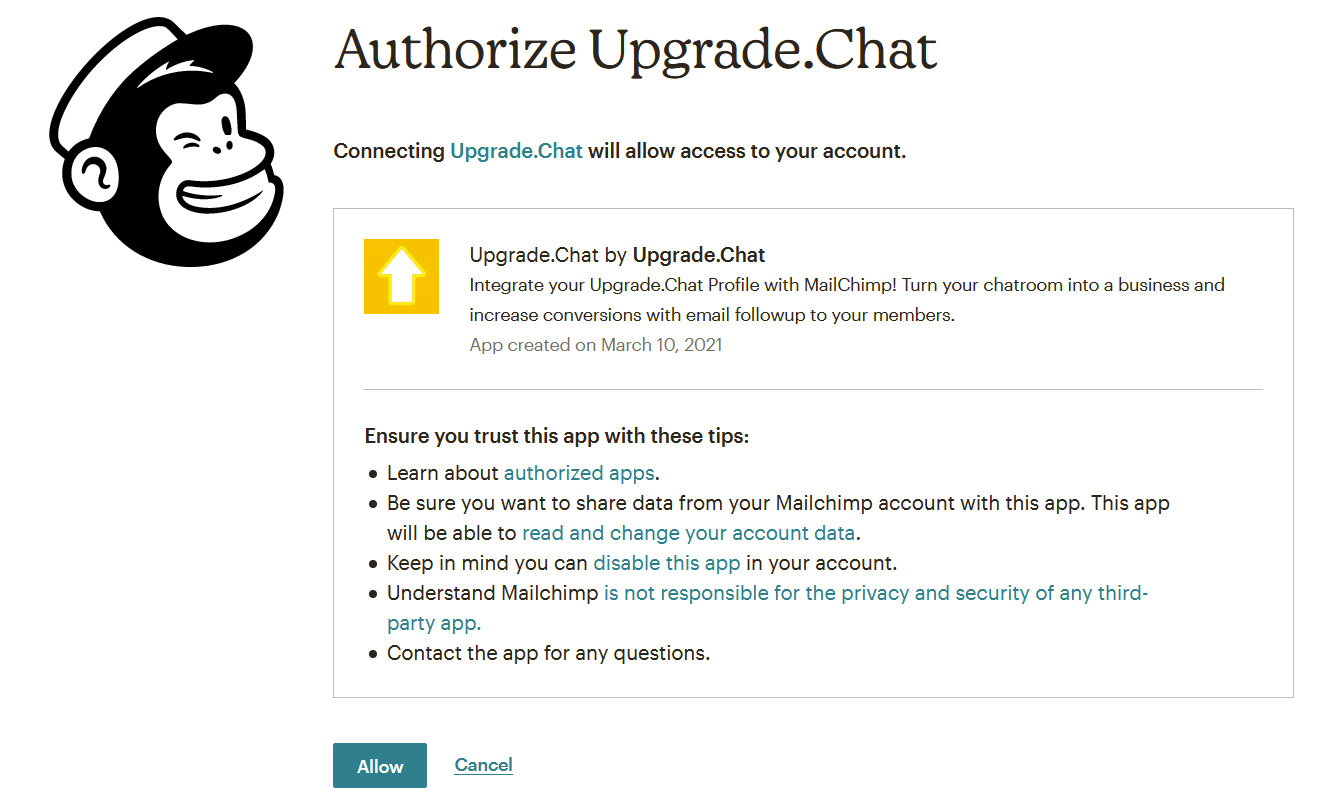The width and height of the screenshot is (1336, 797).
Task: Open the third-party privacy and security responsibility link
Action: coord(875,593)
